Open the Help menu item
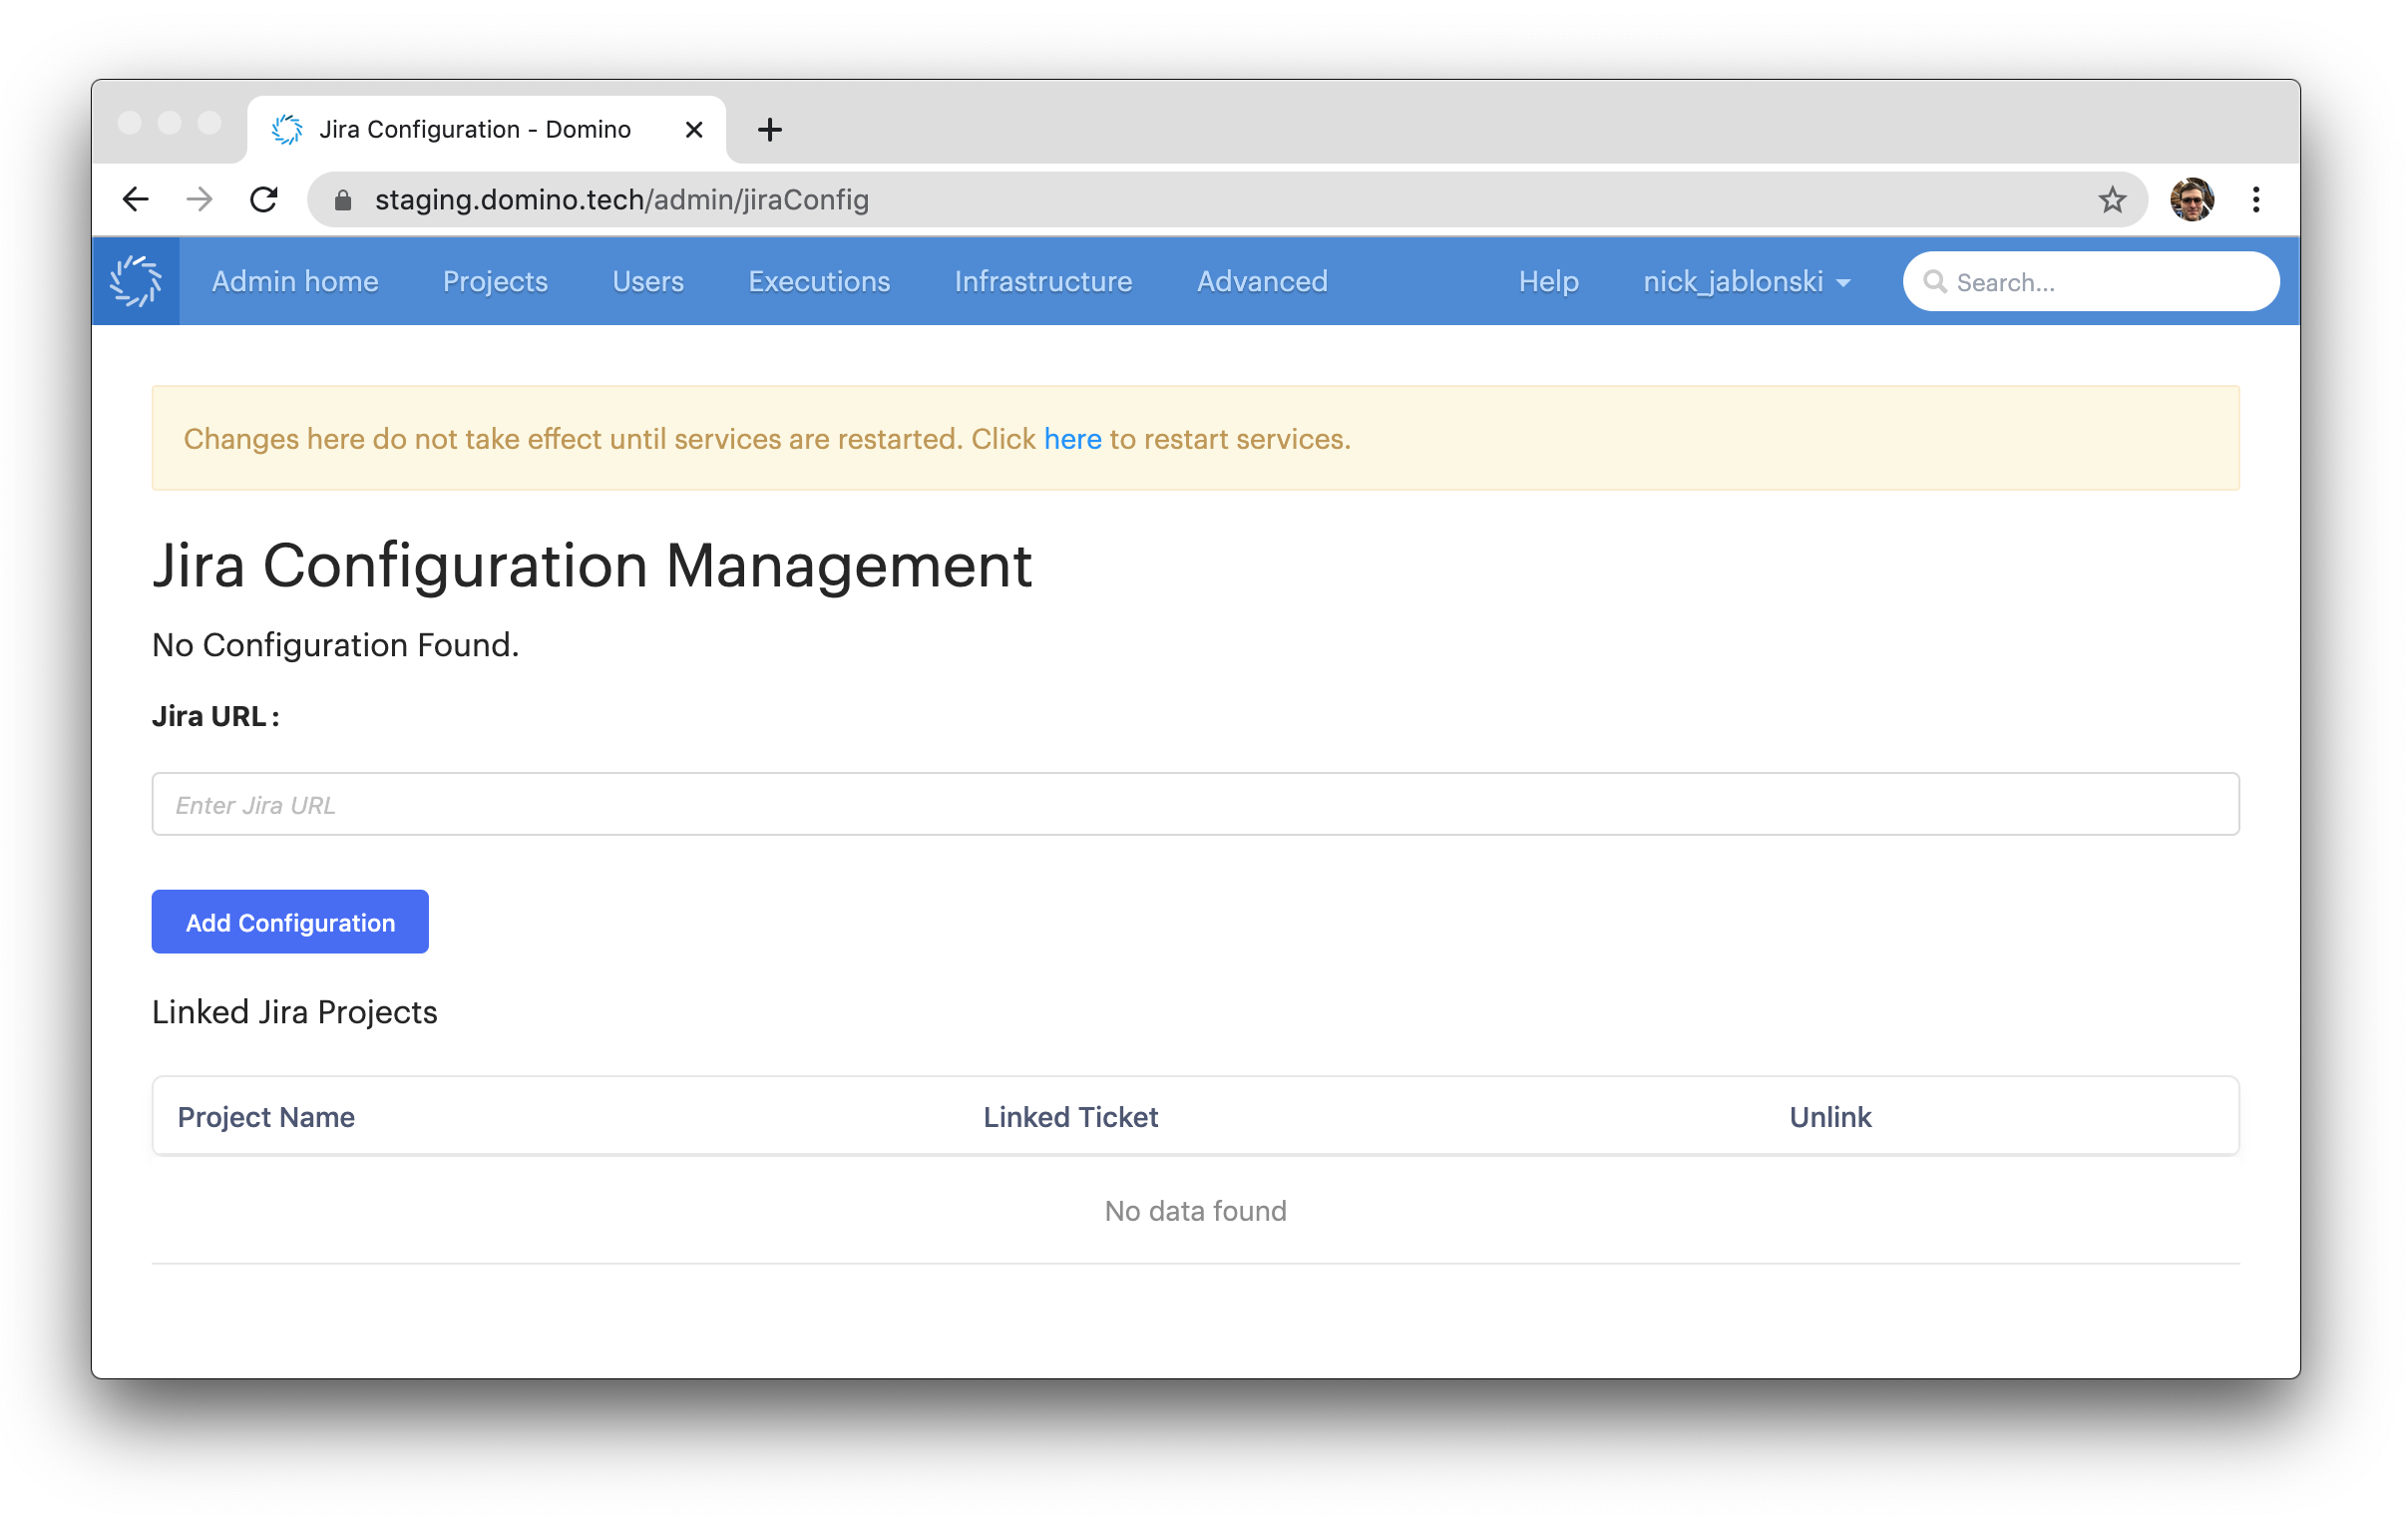 click(1548, 282)
